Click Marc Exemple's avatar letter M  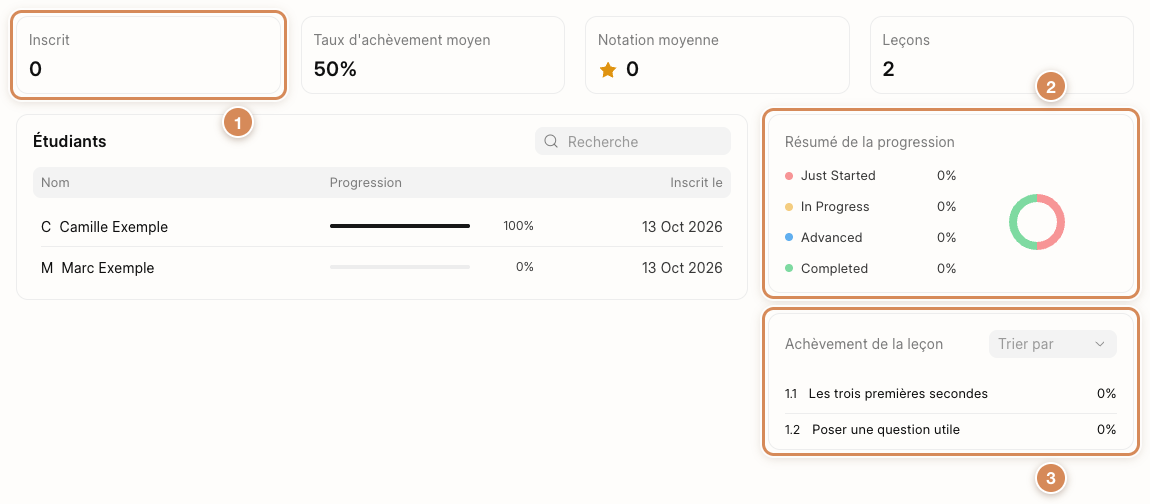47,269
